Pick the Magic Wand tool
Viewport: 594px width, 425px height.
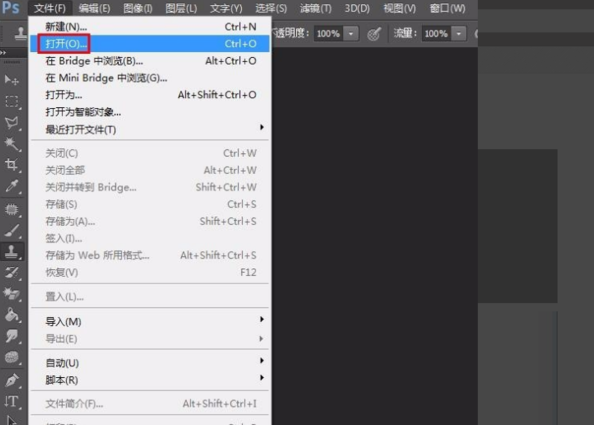(12, 144)
